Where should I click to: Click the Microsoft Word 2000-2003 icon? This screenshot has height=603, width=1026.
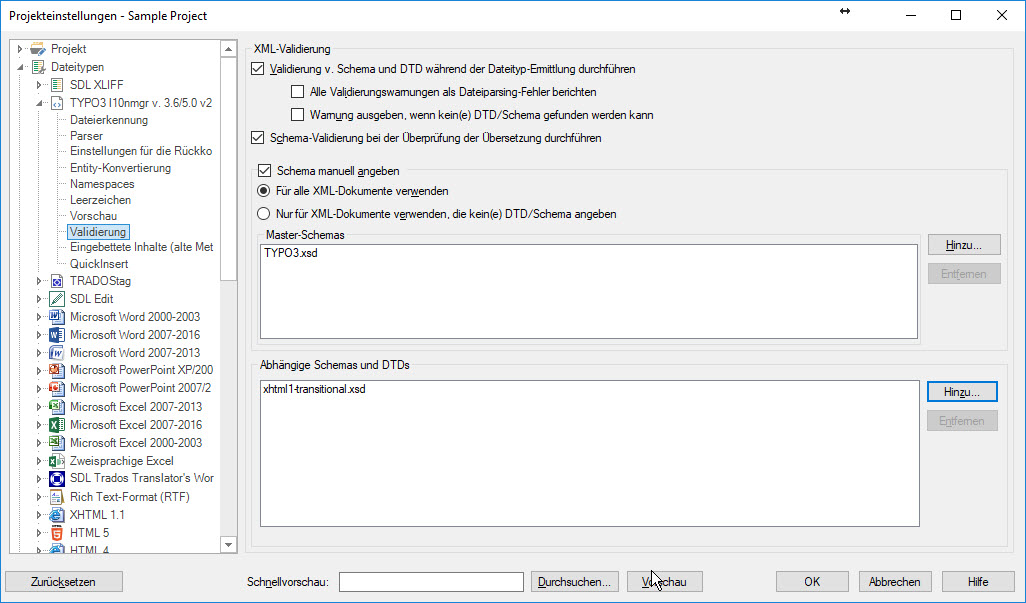coord(57,317)
